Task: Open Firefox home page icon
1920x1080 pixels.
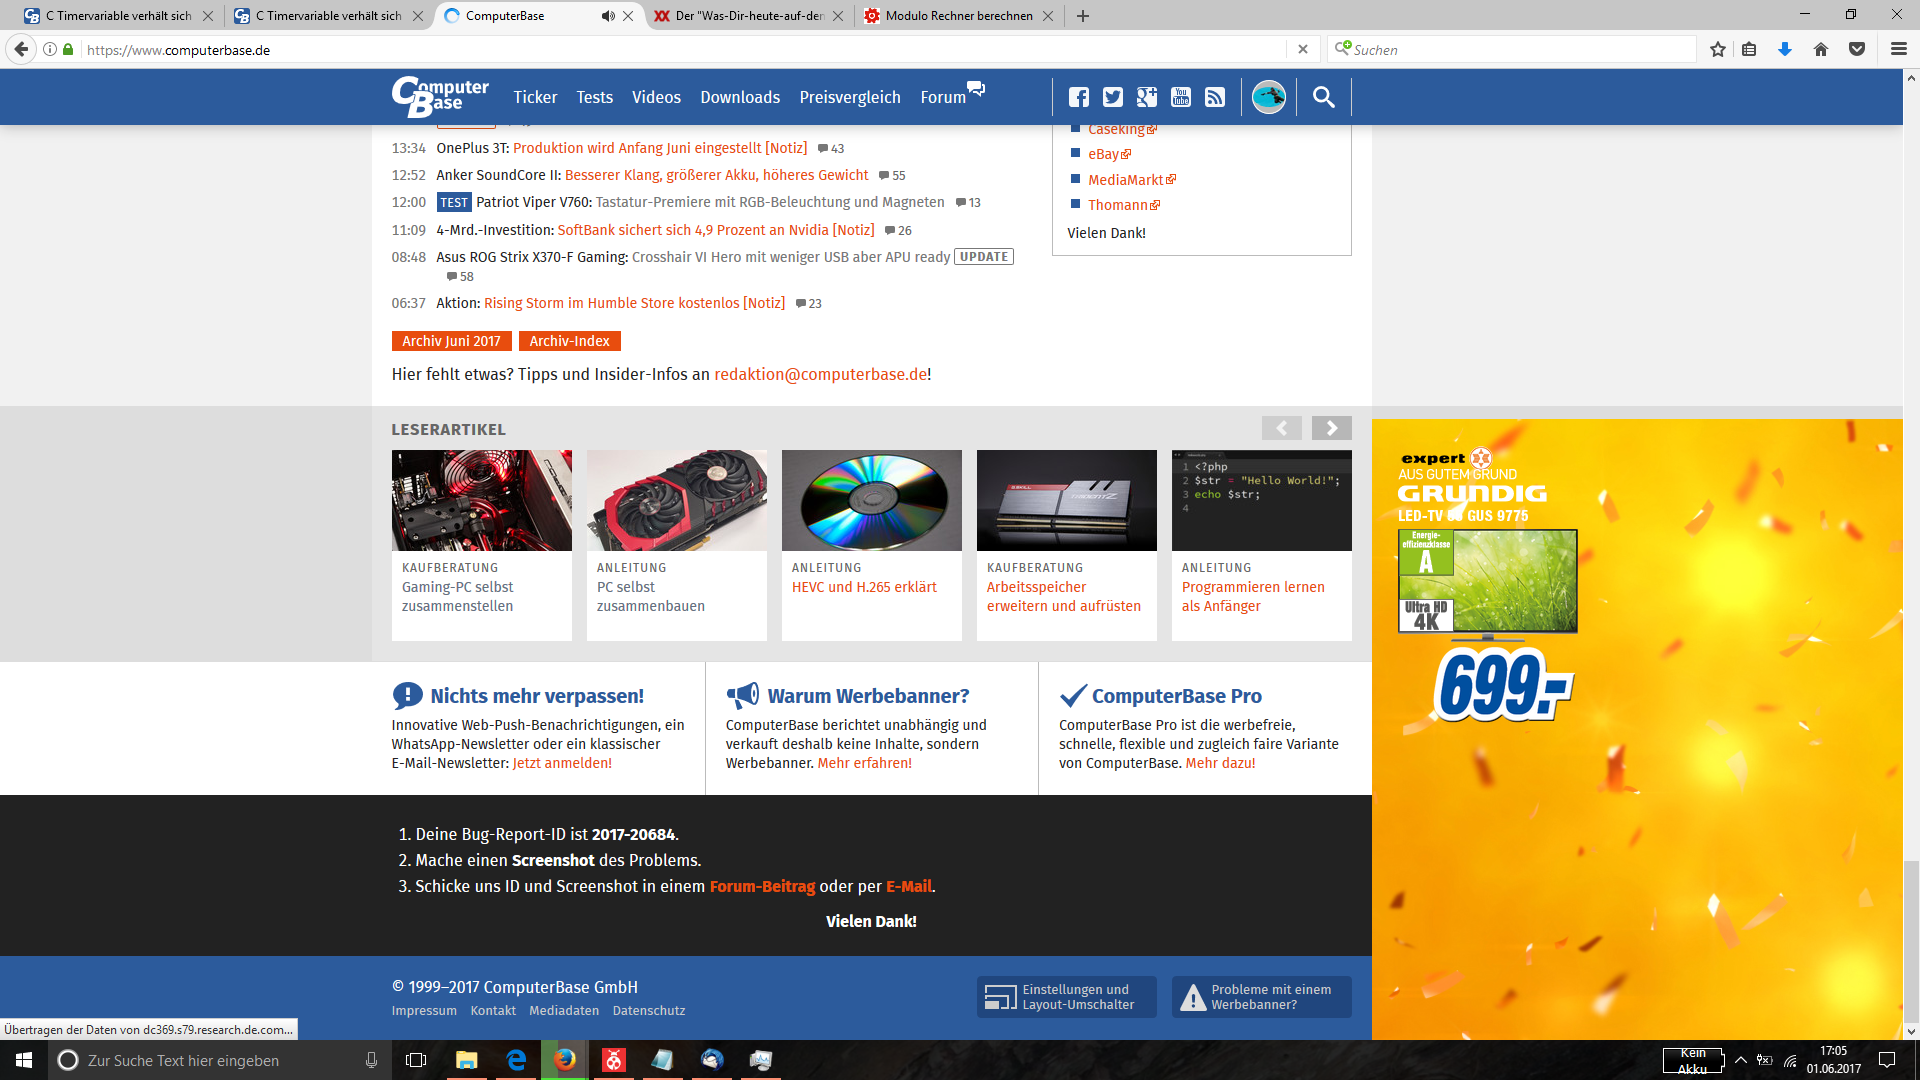Action: click(x=1821, y=49)
